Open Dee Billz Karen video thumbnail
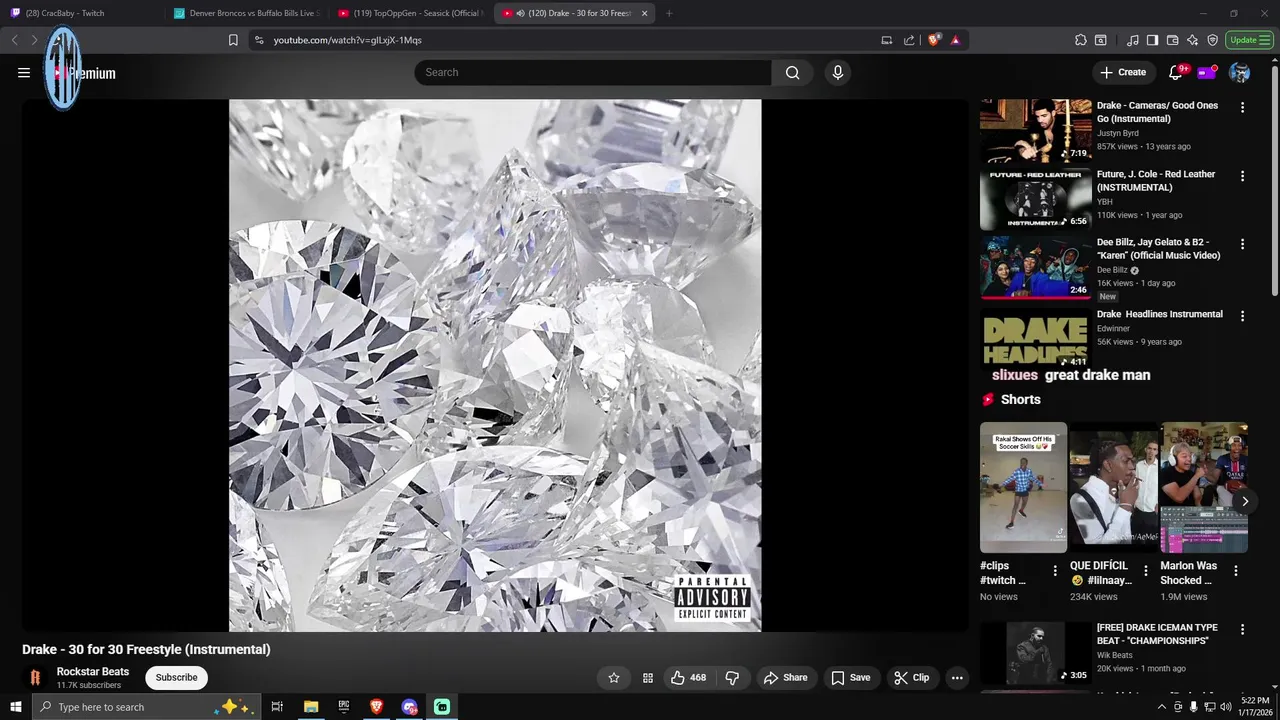 pyautogui.click(x=1036, y=267)
